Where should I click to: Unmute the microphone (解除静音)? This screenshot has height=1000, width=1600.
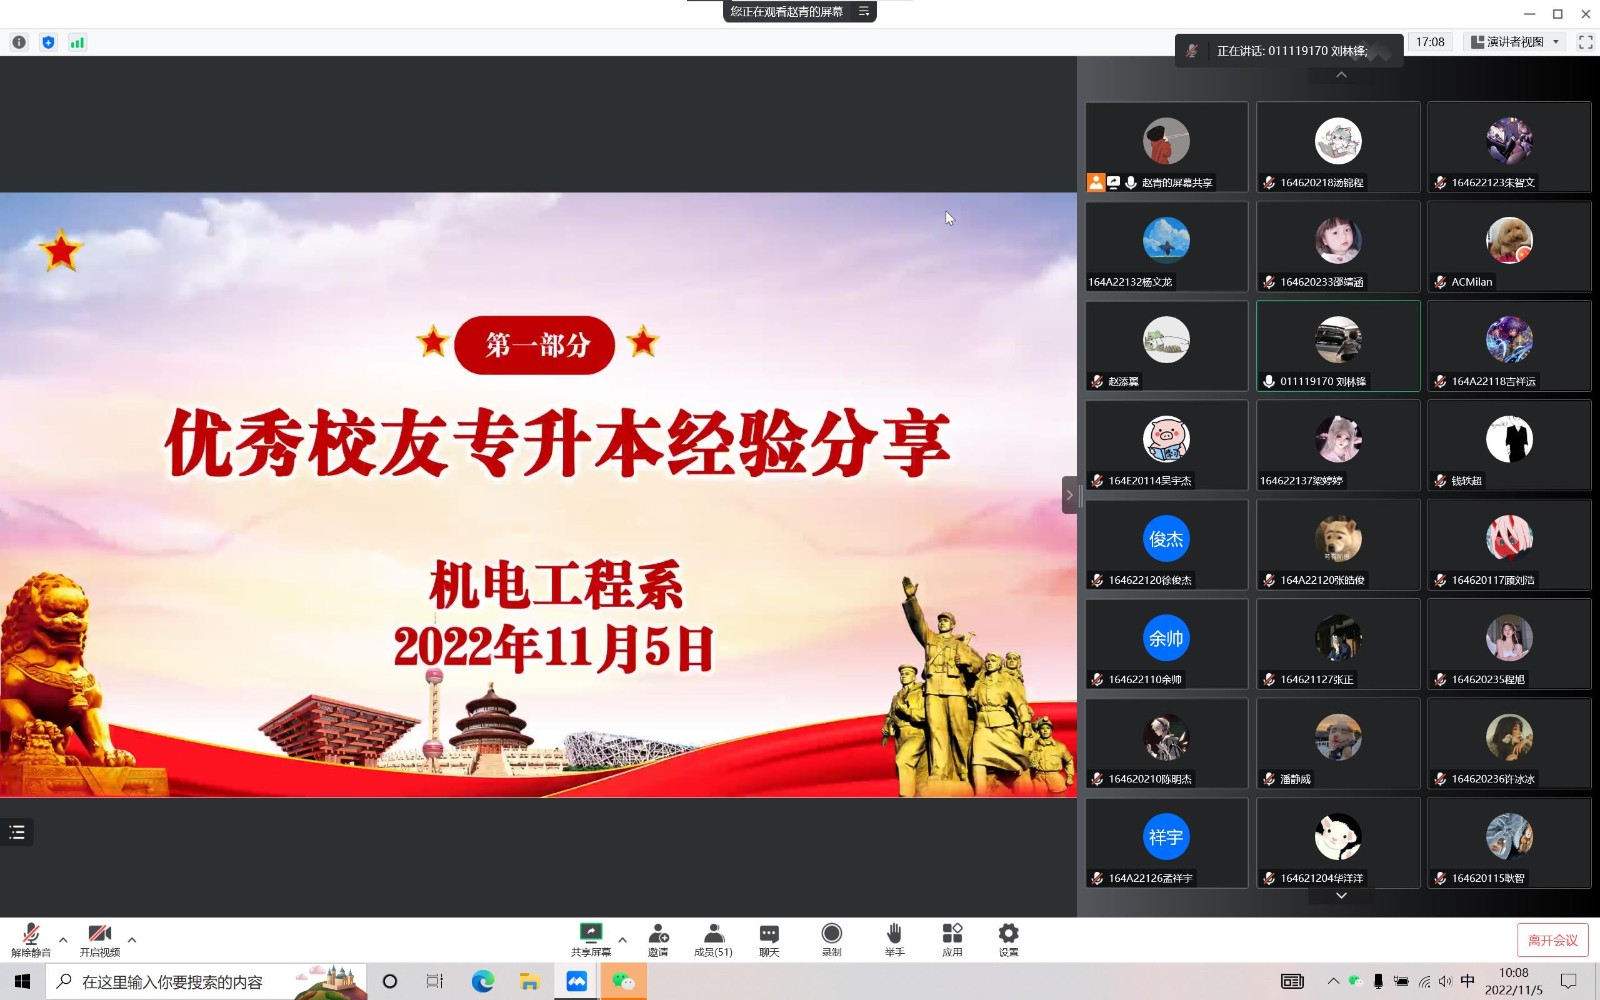coord(31,939)
